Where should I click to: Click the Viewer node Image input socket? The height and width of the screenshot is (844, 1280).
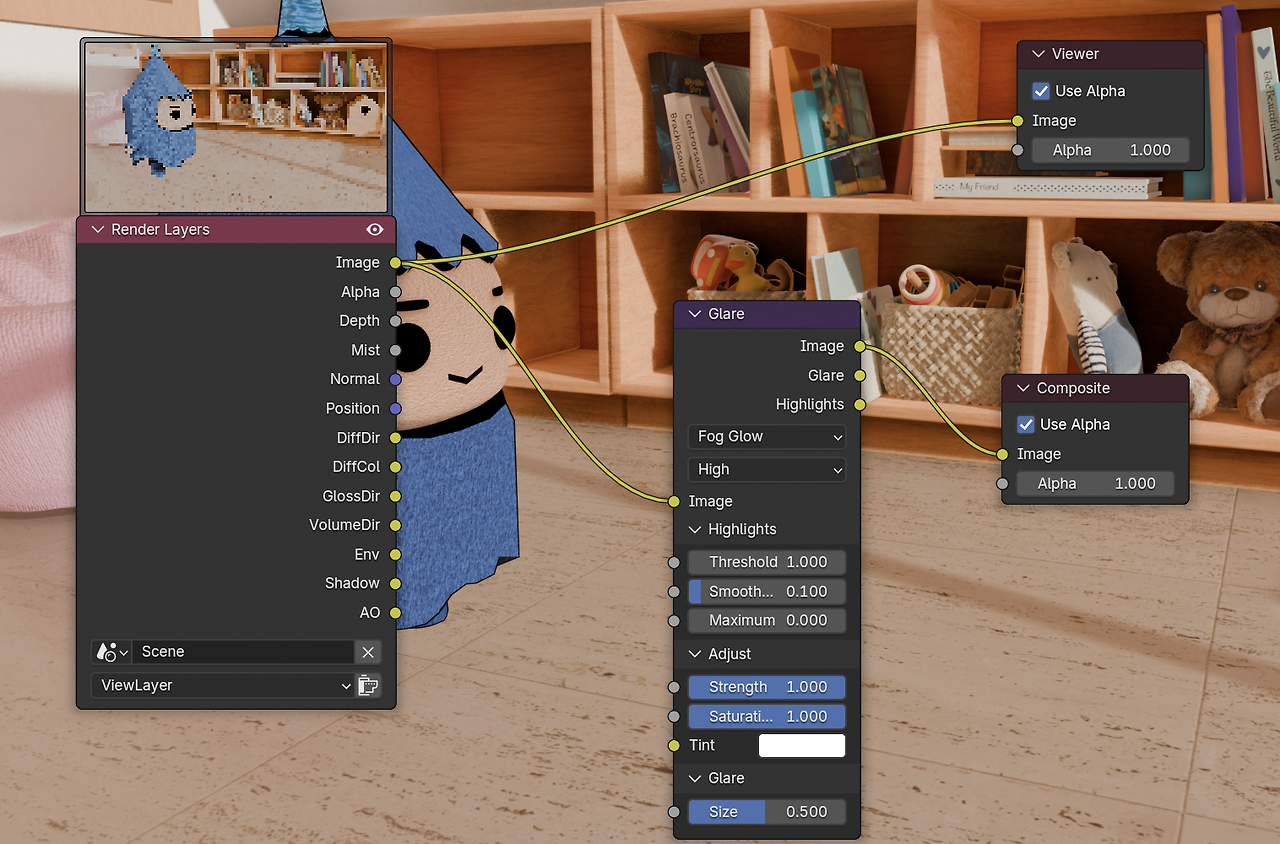1018,121
